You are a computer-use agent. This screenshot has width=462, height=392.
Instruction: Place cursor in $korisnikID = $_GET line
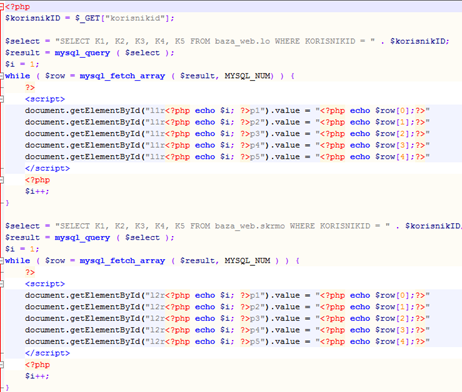tap(89, 18)
